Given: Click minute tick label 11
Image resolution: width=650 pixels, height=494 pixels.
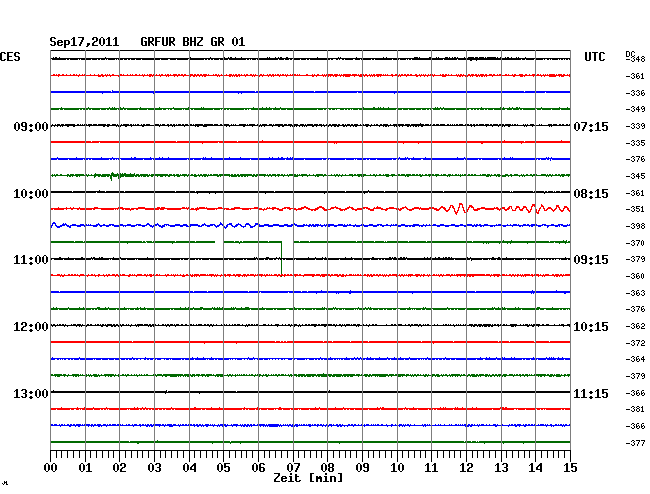Looking at the screenshot, I should click(x=431, y=468).
